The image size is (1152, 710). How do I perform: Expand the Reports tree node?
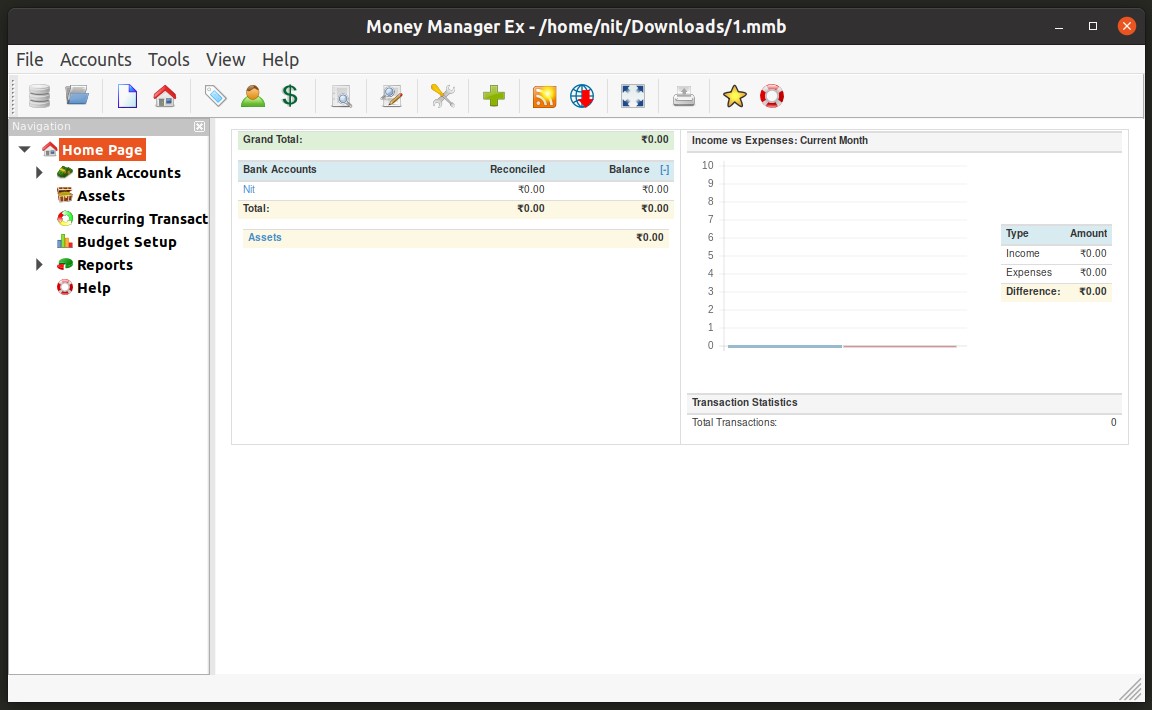click(40, 265)
